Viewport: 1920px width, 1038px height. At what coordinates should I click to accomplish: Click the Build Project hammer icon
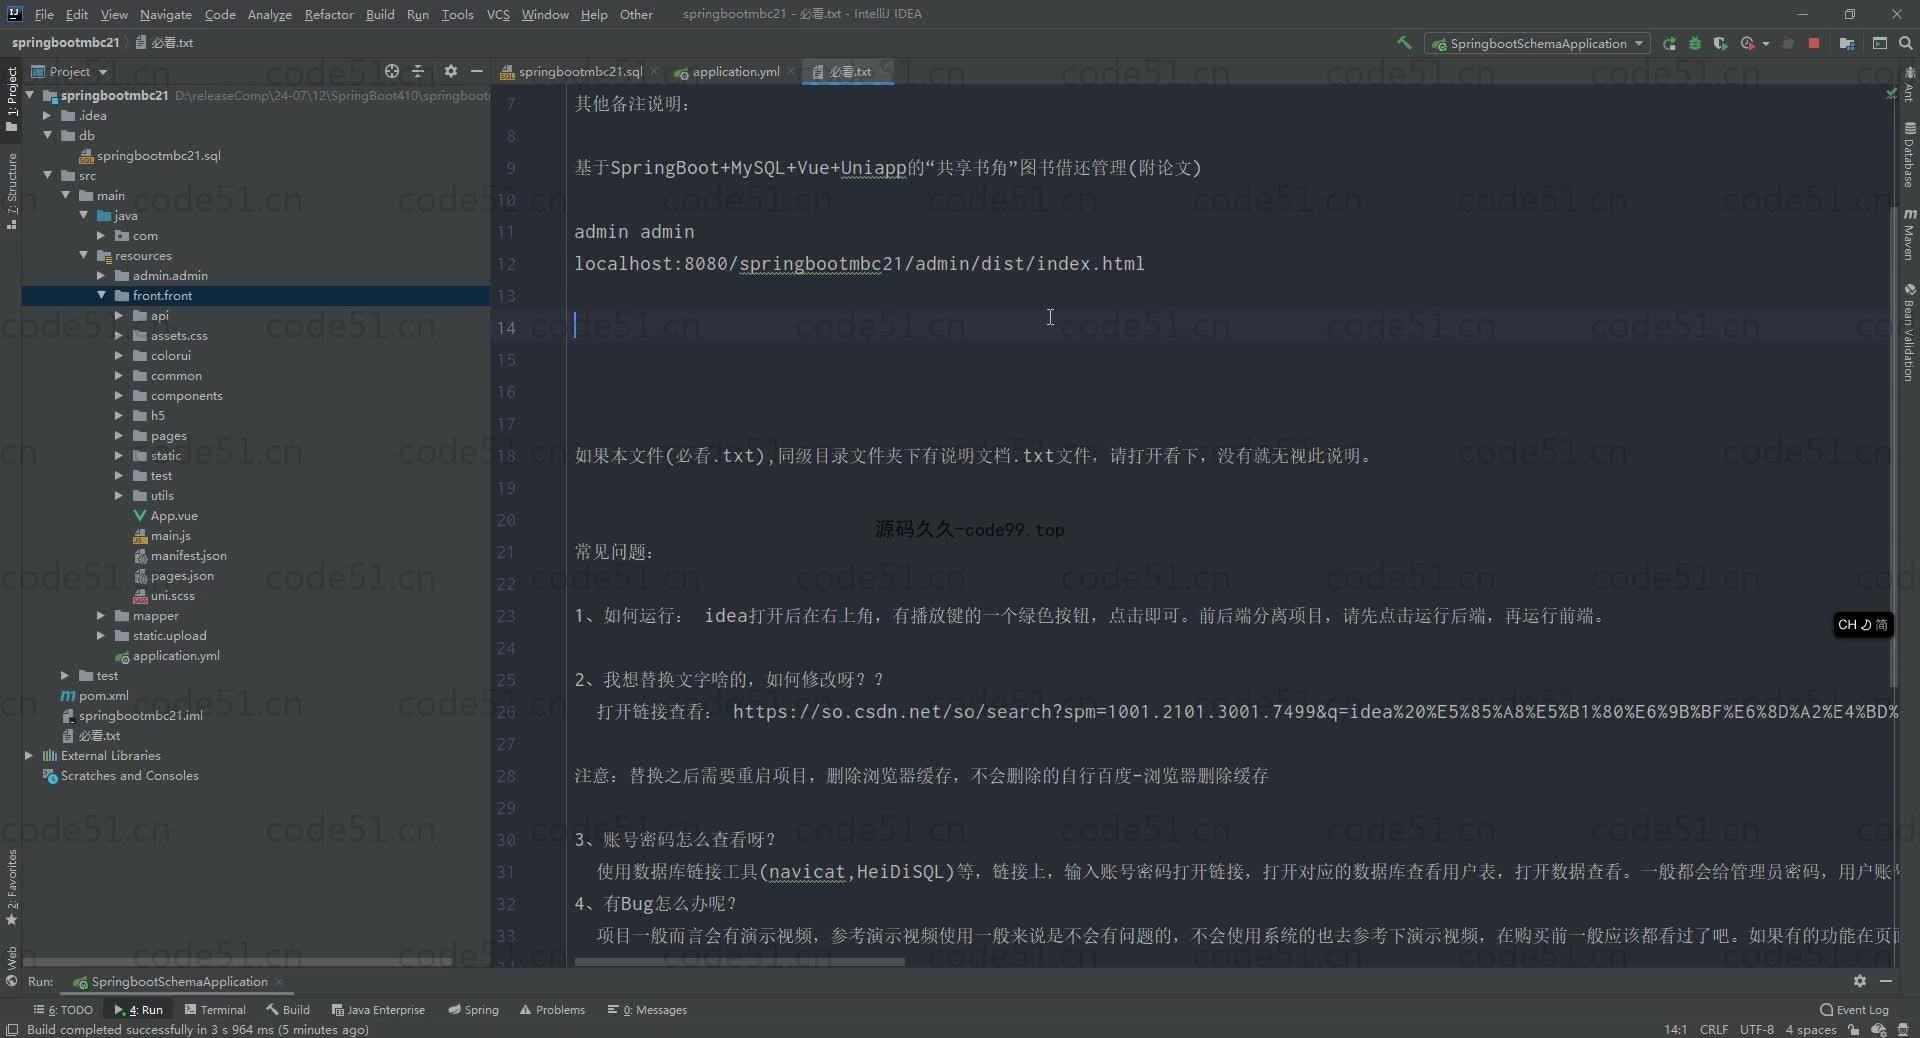(x=1404, y=43)
